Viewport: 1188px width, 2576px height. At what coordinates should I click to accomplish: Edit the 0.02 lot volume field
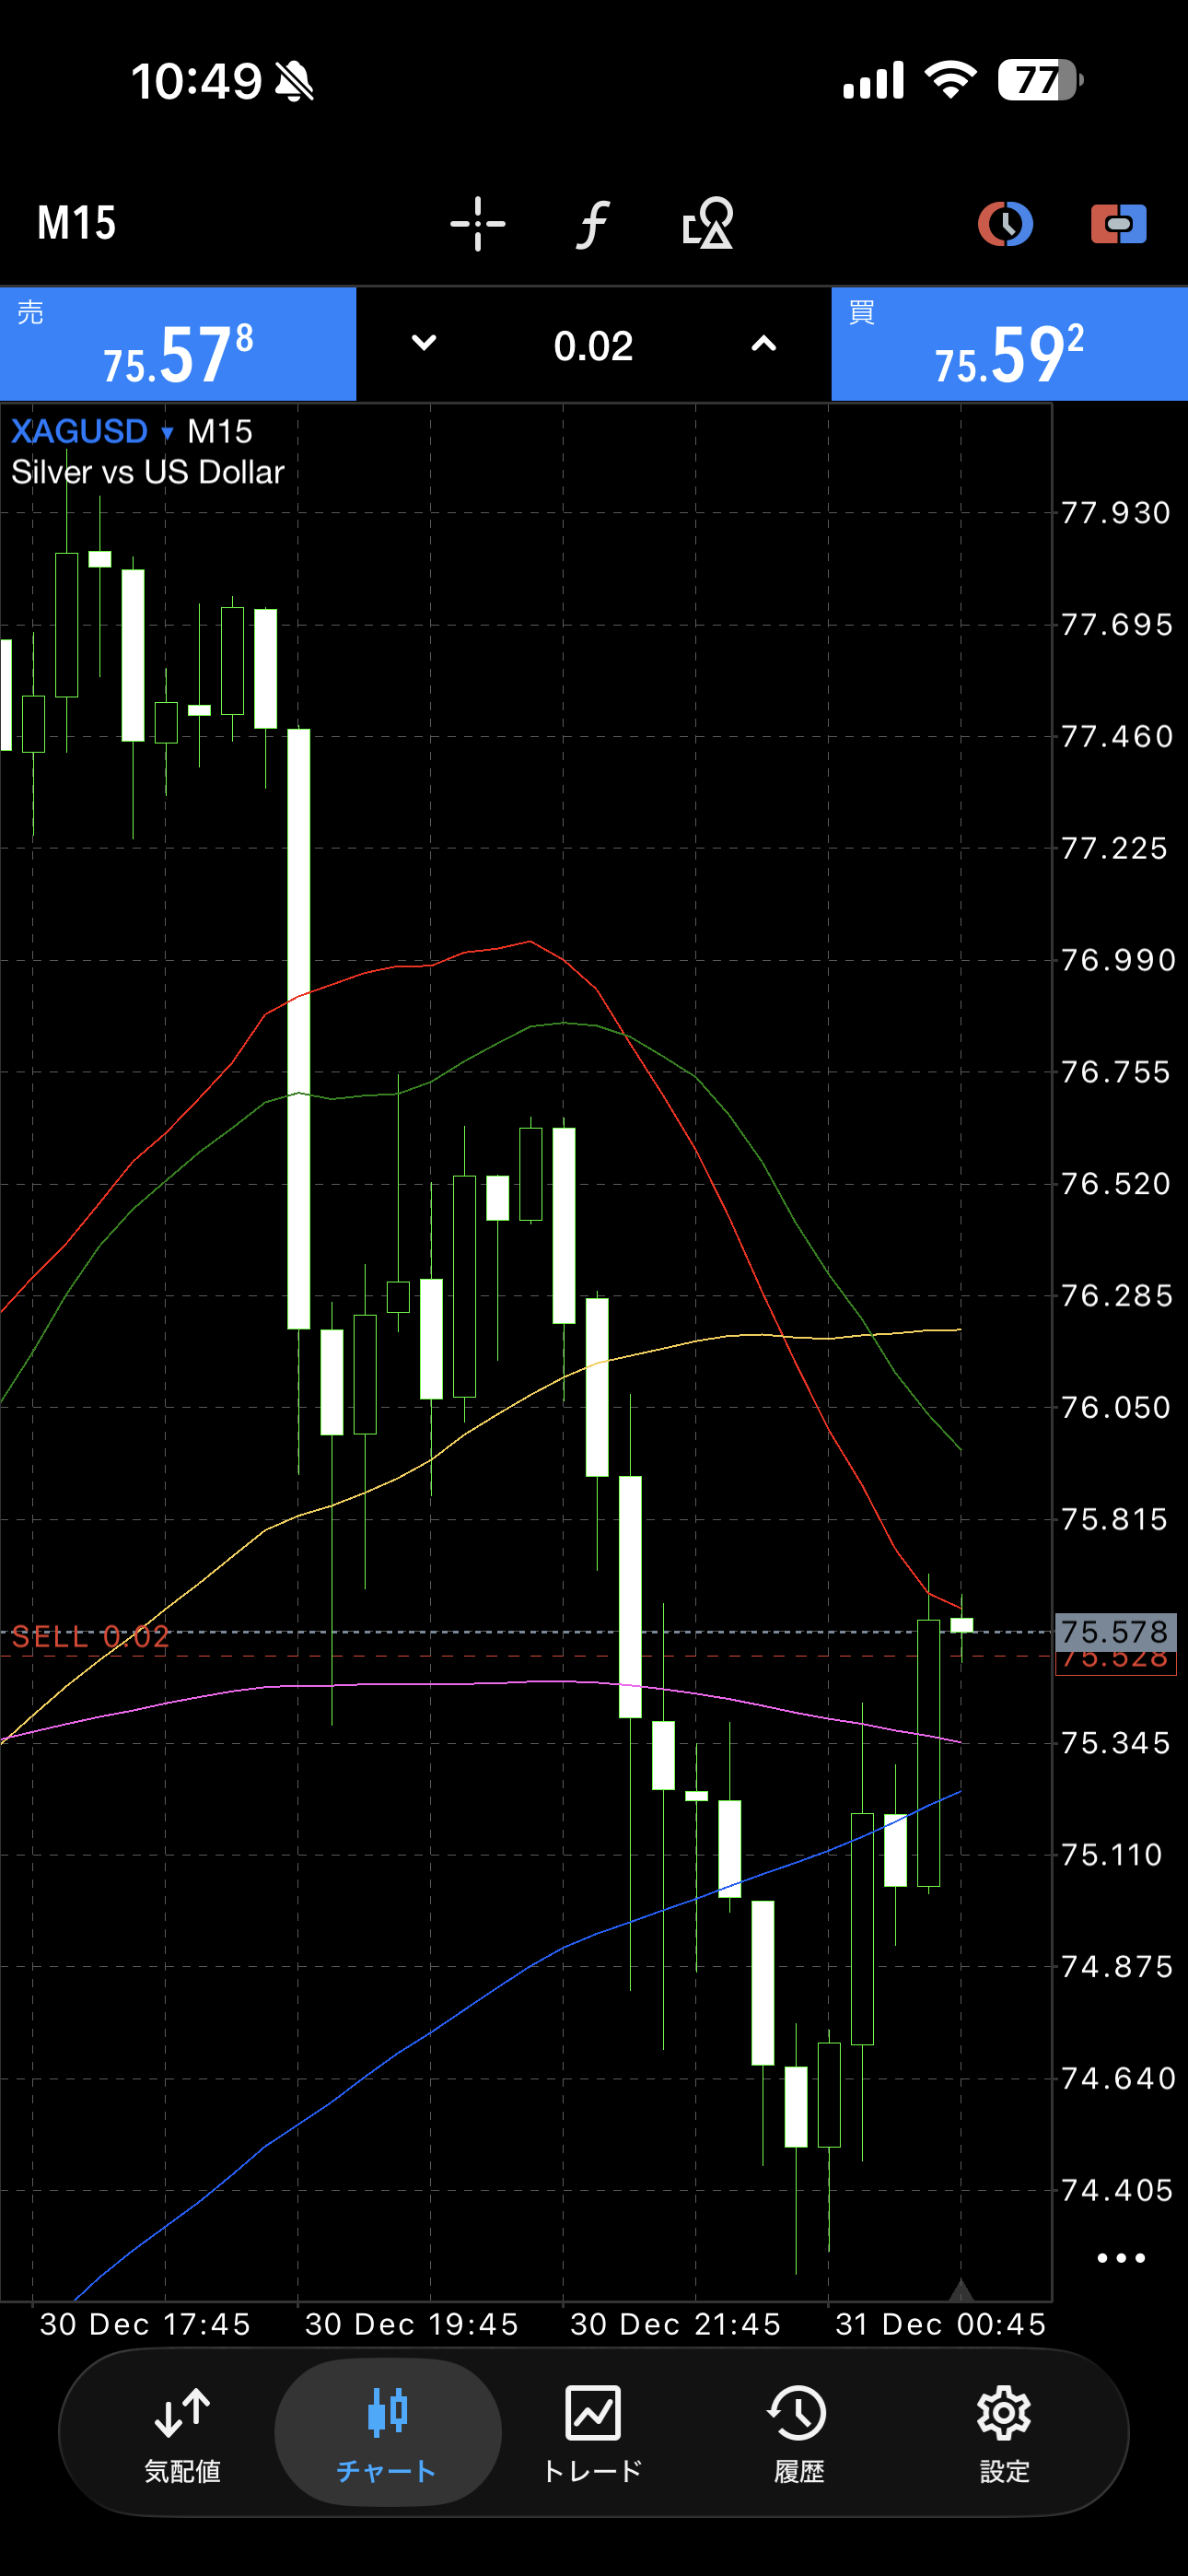click(593, 346)
